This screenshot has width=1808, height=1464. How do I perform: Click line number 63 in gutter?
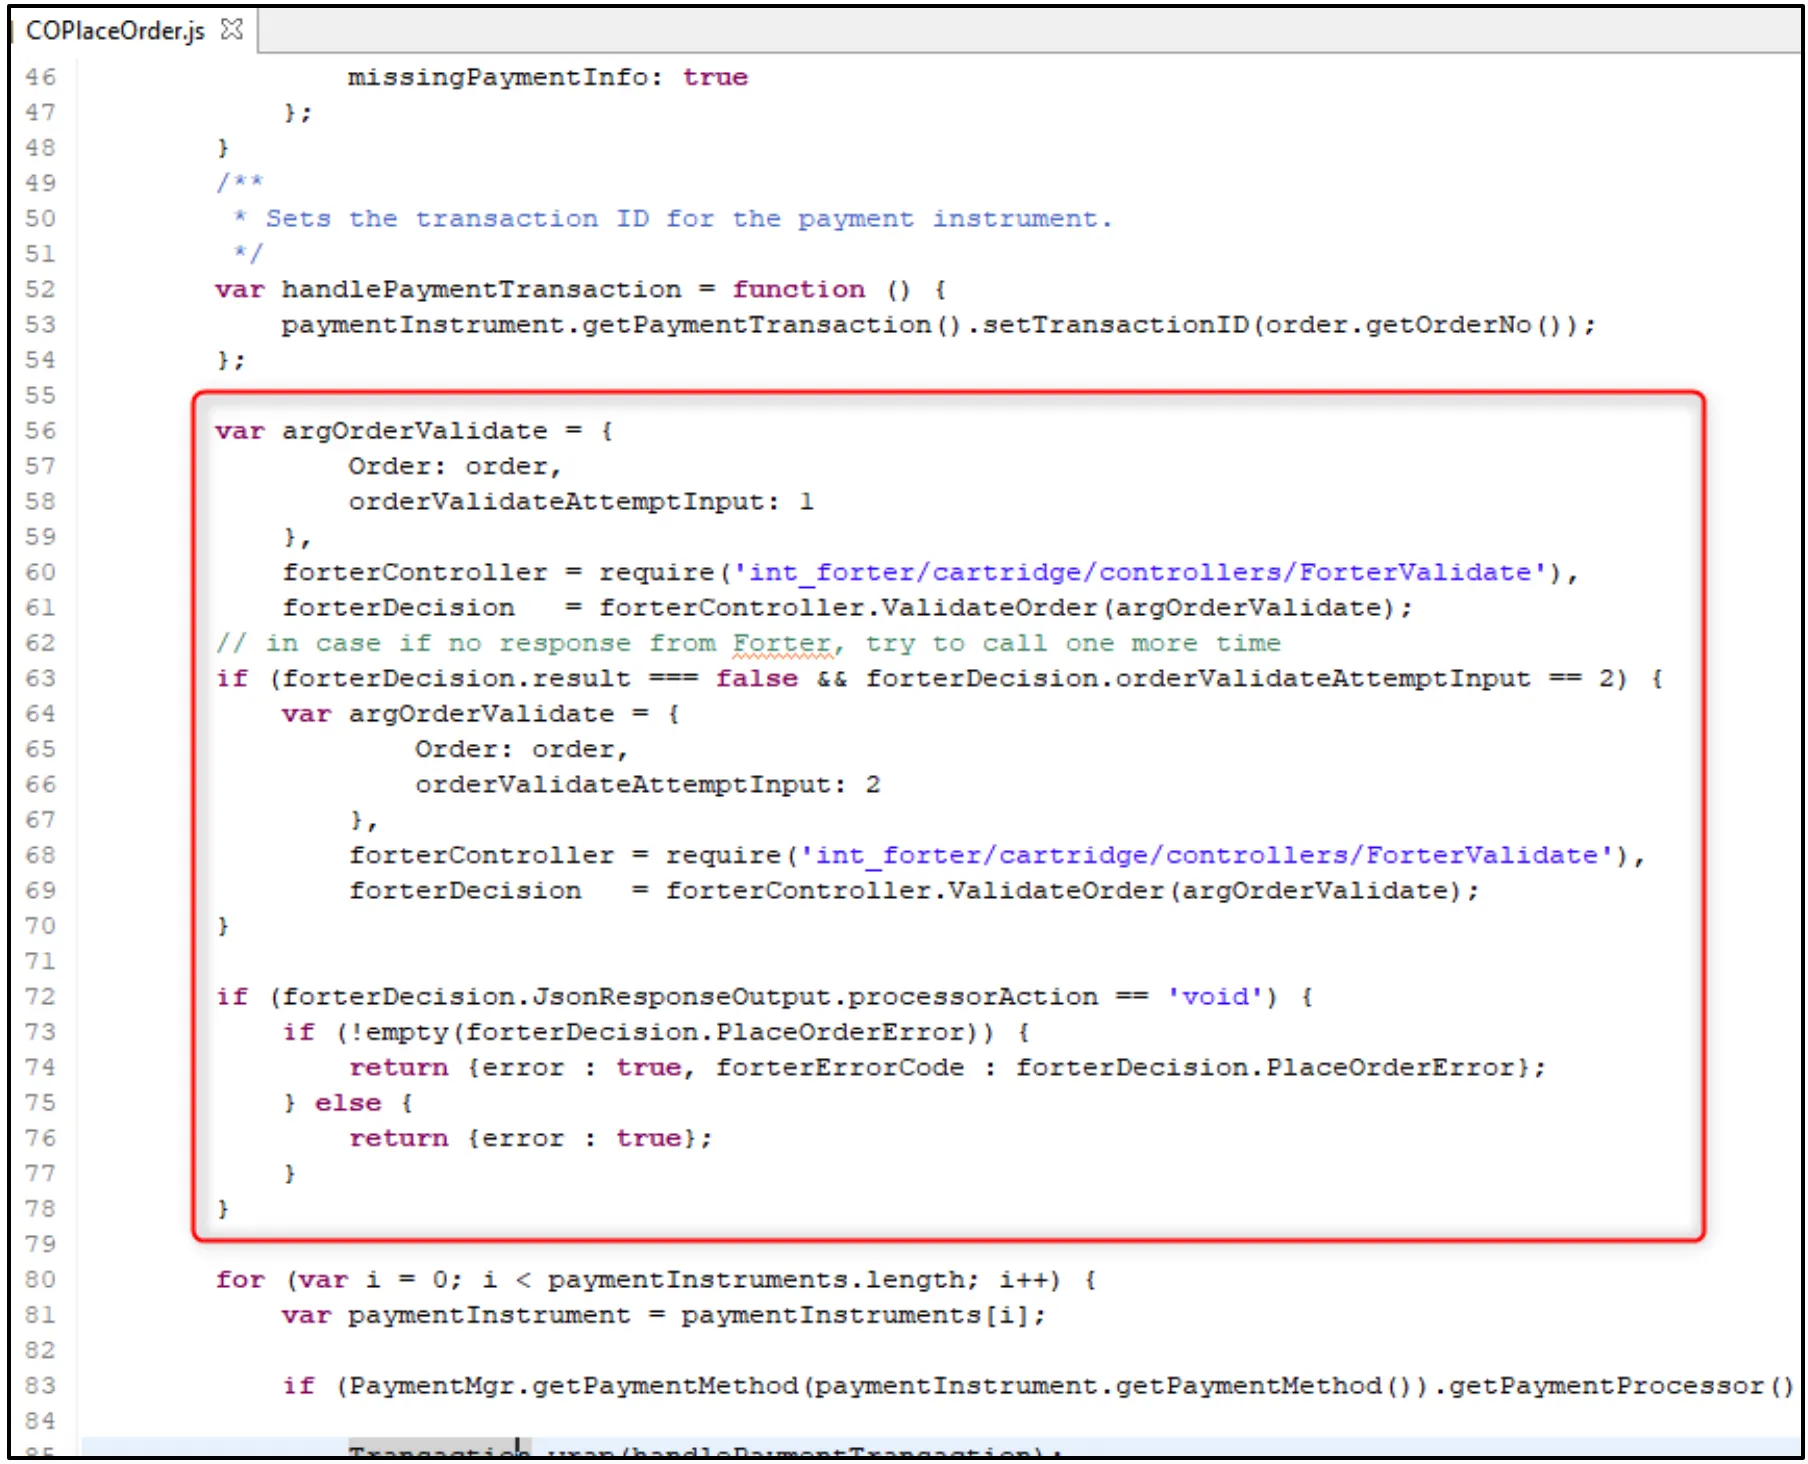tap(41, 679)
